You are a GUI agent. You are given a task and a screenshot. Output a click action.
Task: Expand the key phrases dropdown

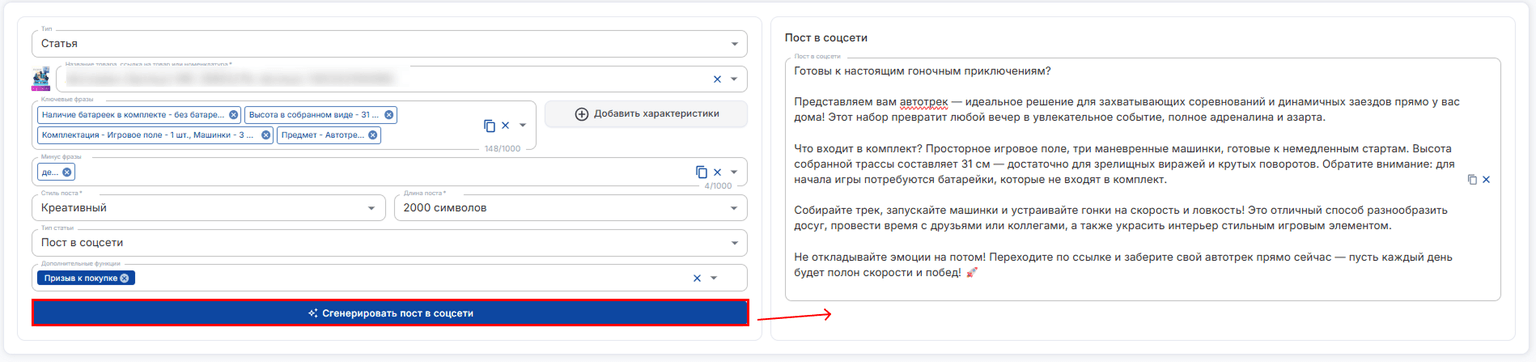(x=522, y=126)
